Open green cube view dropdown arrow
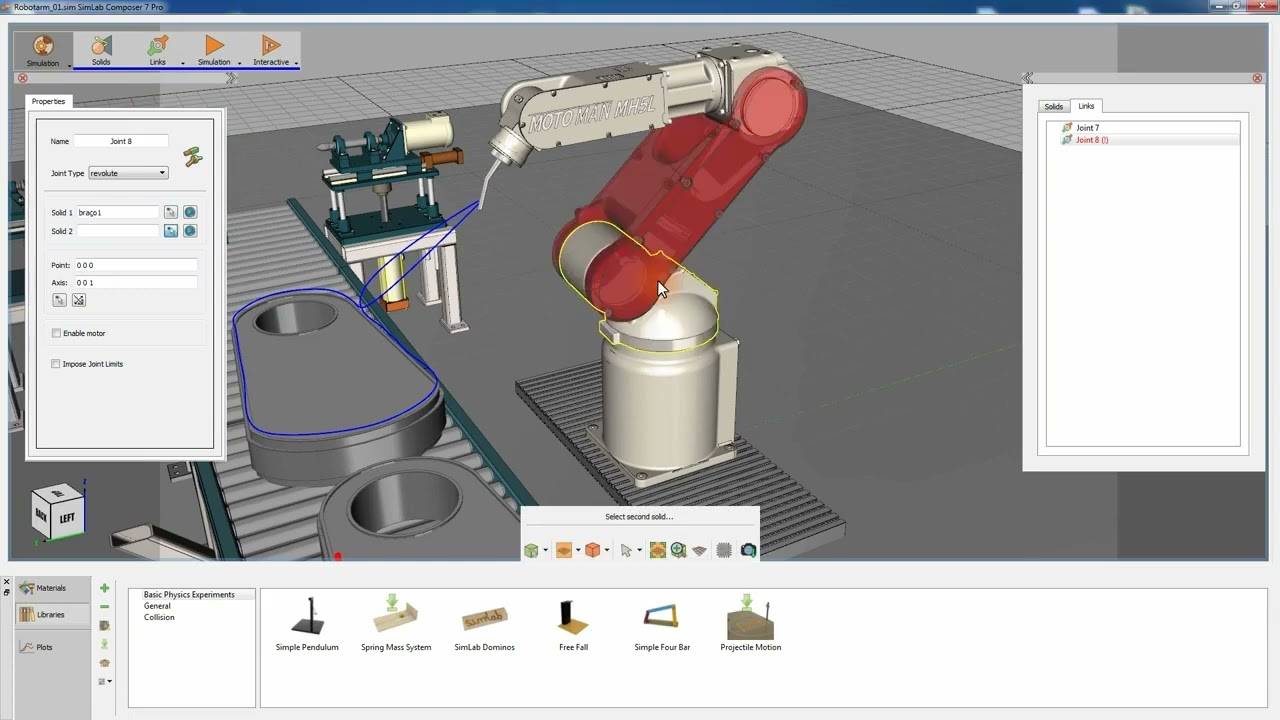This screenshot has width=1280, height=720. (x=545, y=551)
